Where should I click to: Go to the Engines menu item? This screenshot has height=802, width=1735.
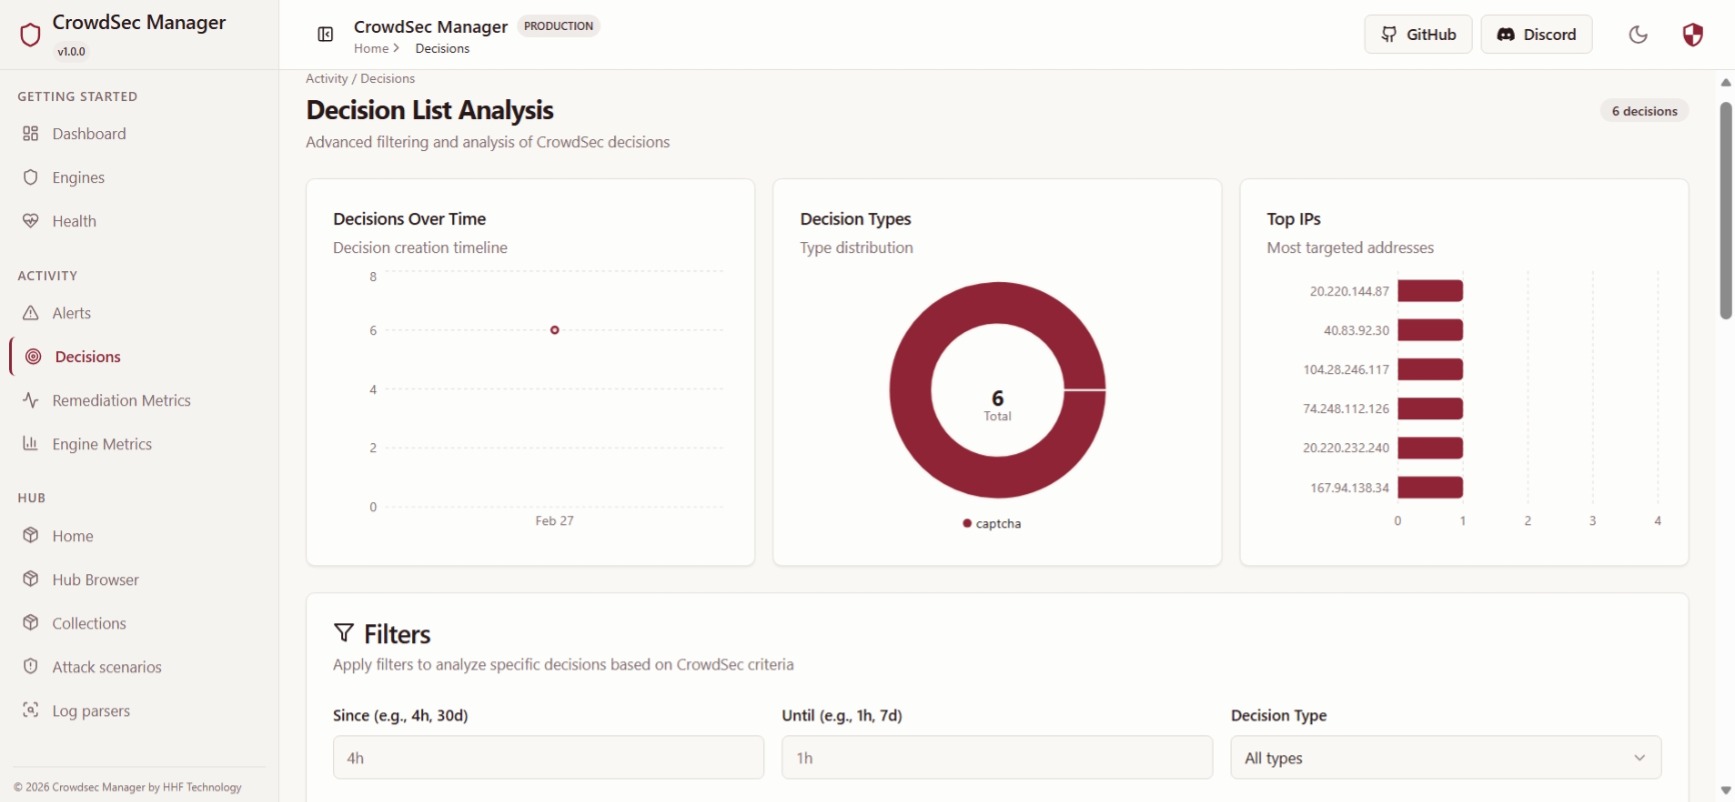(x=78, y=177)
